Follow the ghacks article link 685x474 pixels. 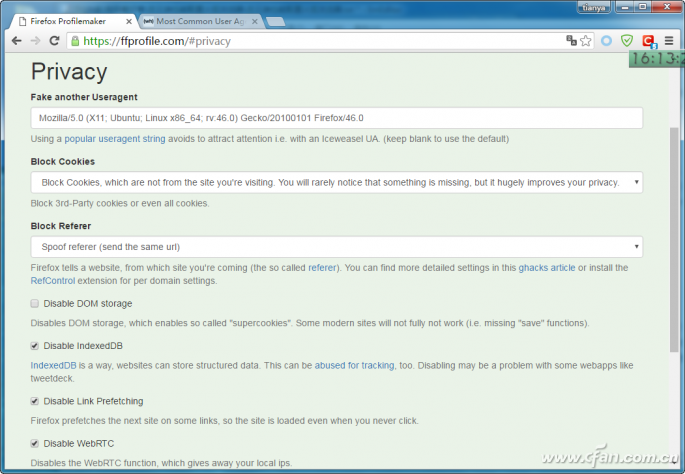pyautogui.click(x=547, y=268)
